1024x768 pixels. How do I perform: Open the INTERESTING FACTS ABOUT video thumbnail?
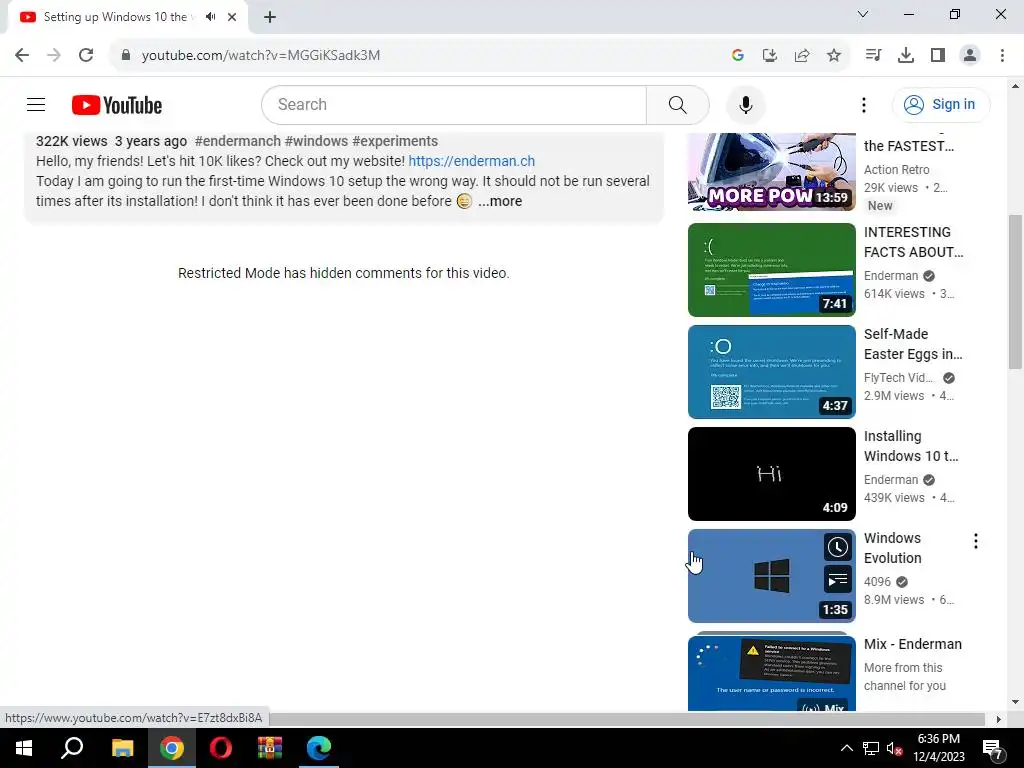771,270
